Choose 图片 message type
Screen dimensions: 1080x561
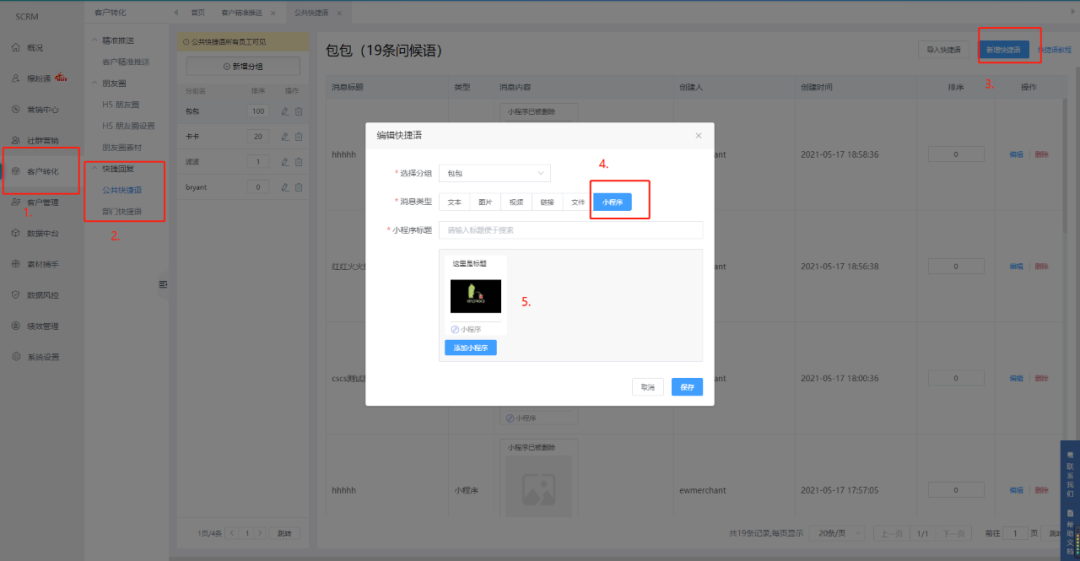(x=485, y=201)
